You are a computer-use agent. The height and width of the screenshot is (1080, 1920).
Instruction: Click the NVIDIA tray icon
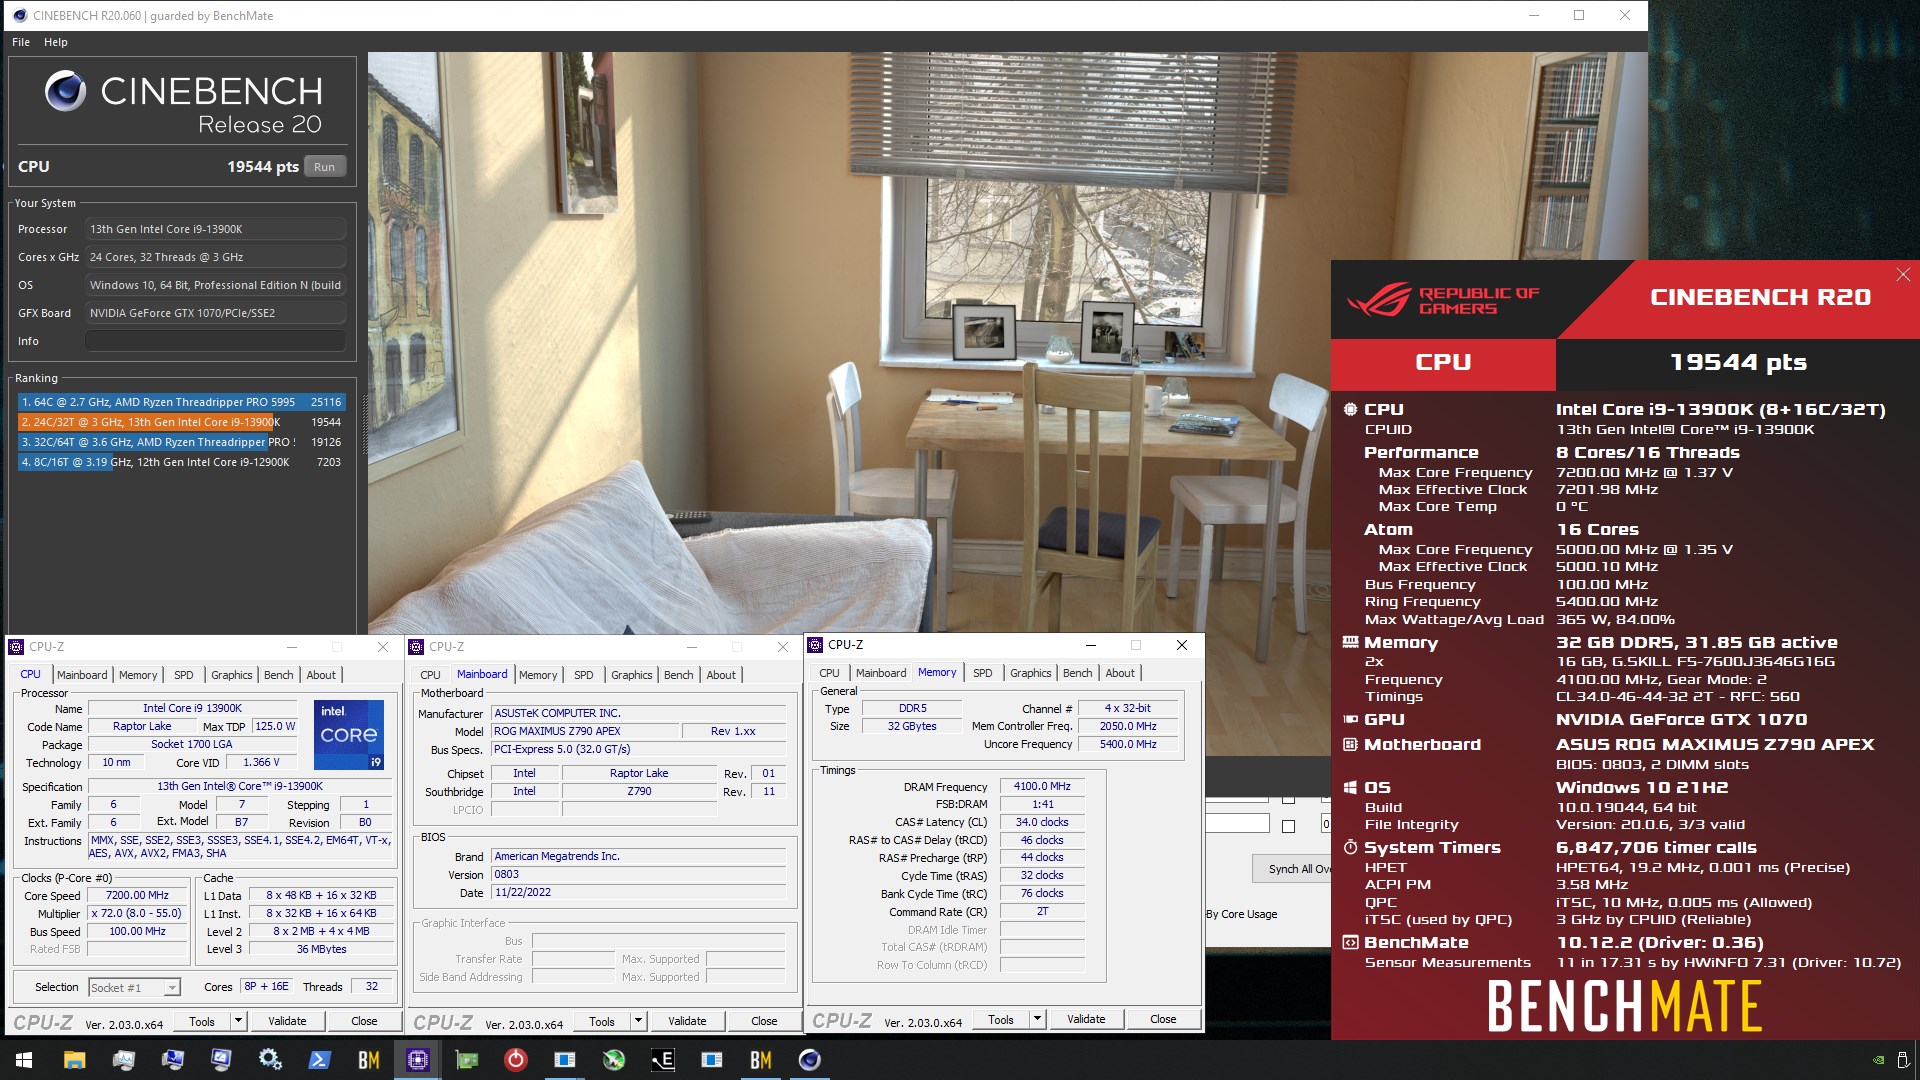click(x=1879, y=1060)
